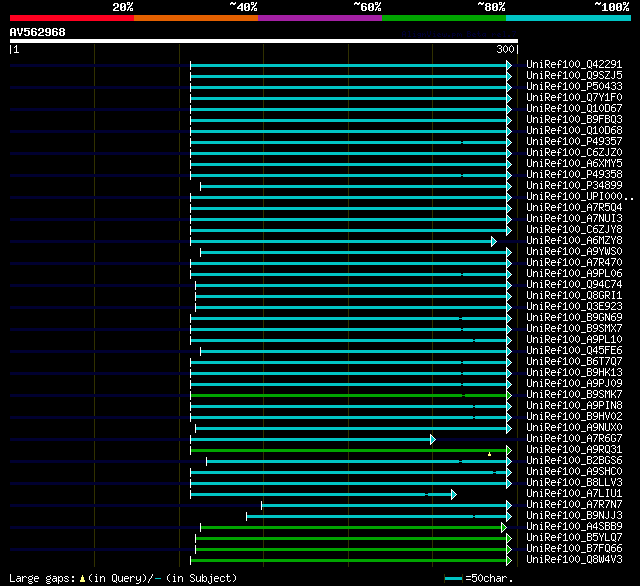
Task: Select the UniRef100_B8LLV3 label
Action: (x=574, y=483)
